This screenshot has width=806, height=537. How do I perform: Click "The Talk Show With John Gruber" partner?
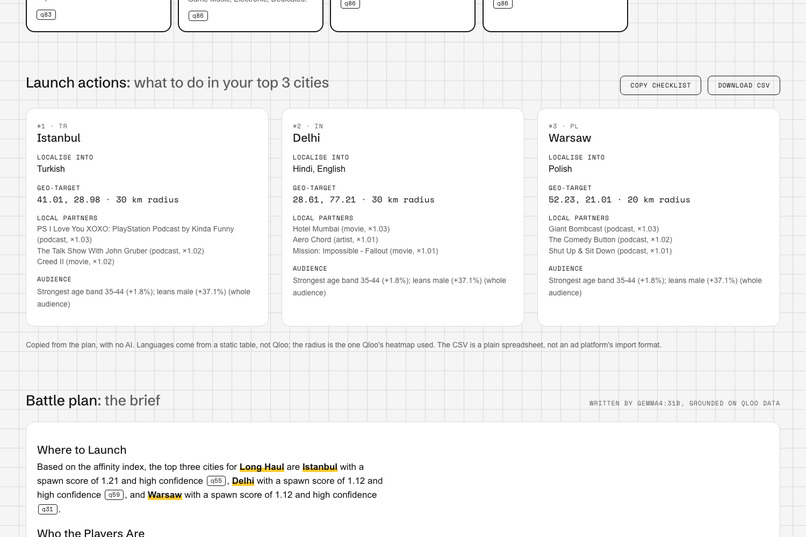pos(120,251)
